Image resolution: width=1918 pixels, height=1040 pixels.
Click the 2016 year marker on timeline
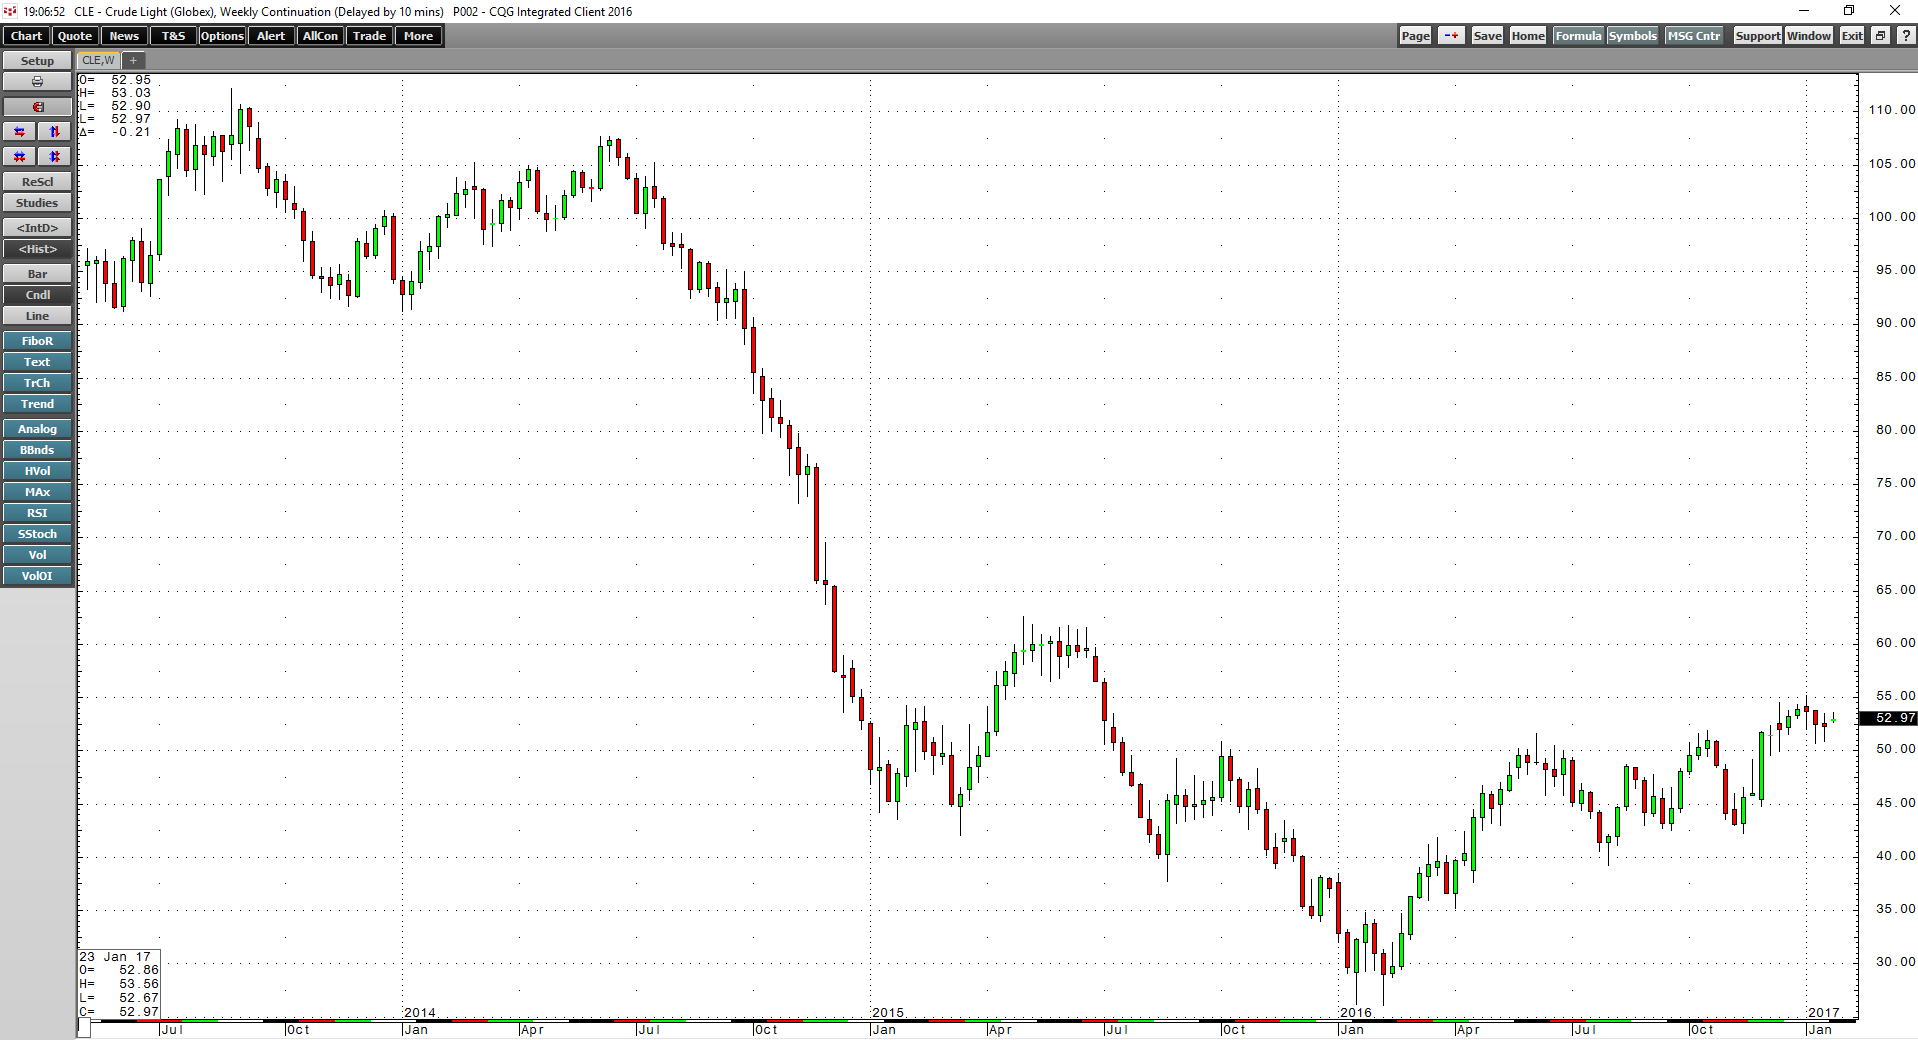1355,1013
